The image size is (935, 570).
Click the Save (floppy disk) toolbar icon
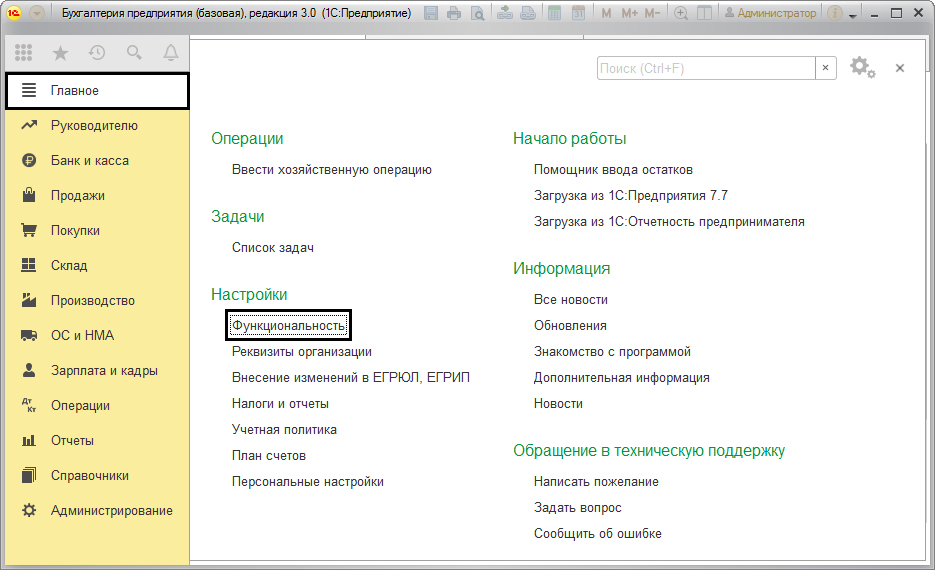click(431, 13)
